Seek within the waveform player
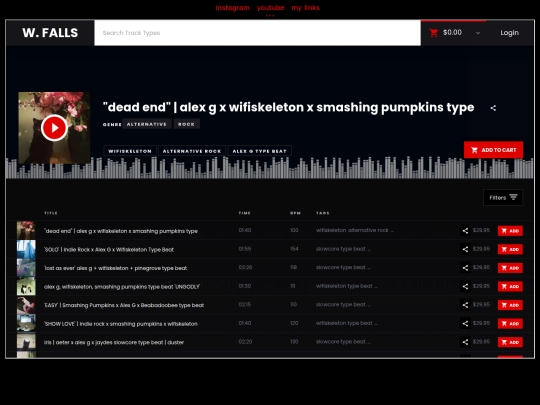 tap(270, 168)
